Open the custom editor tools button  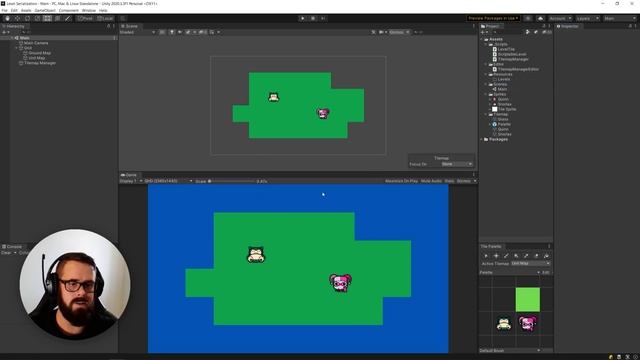68,18
